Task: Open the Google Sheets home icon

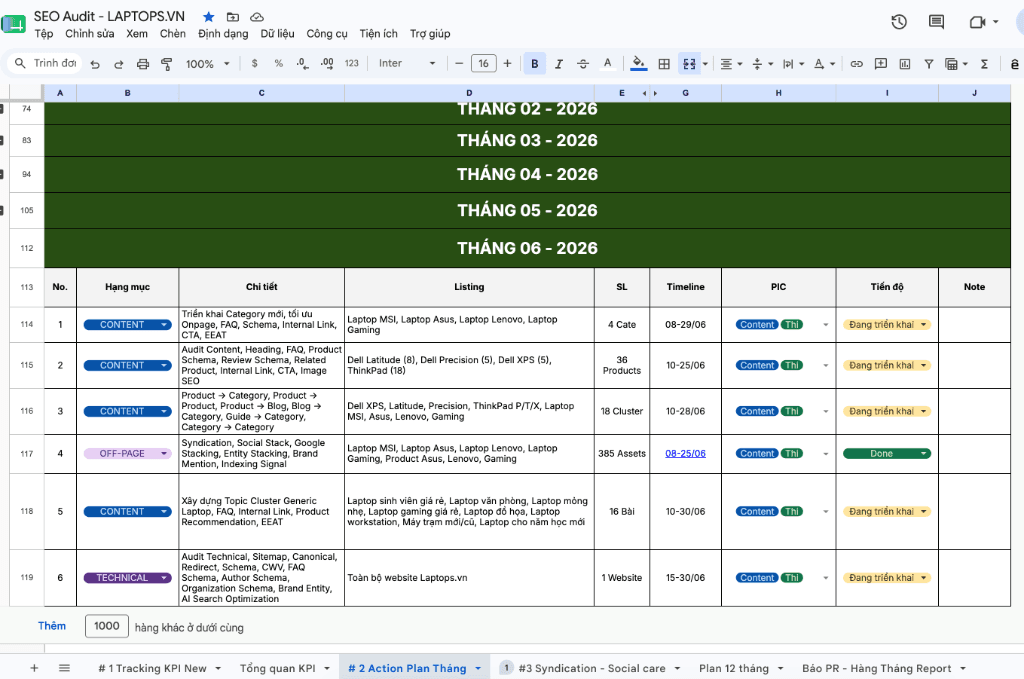Action: coord(13,24)
